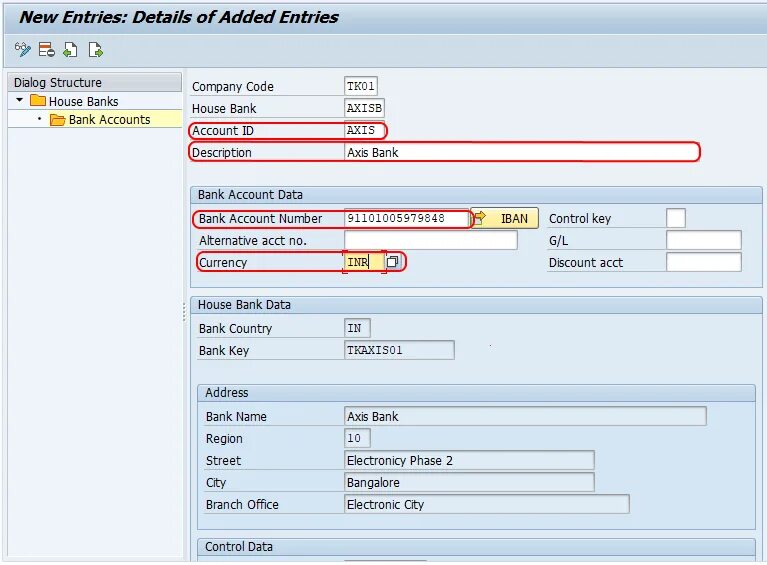Click the House Bank Data section title
Screen dimensions: 767x565
coord(244,304)
